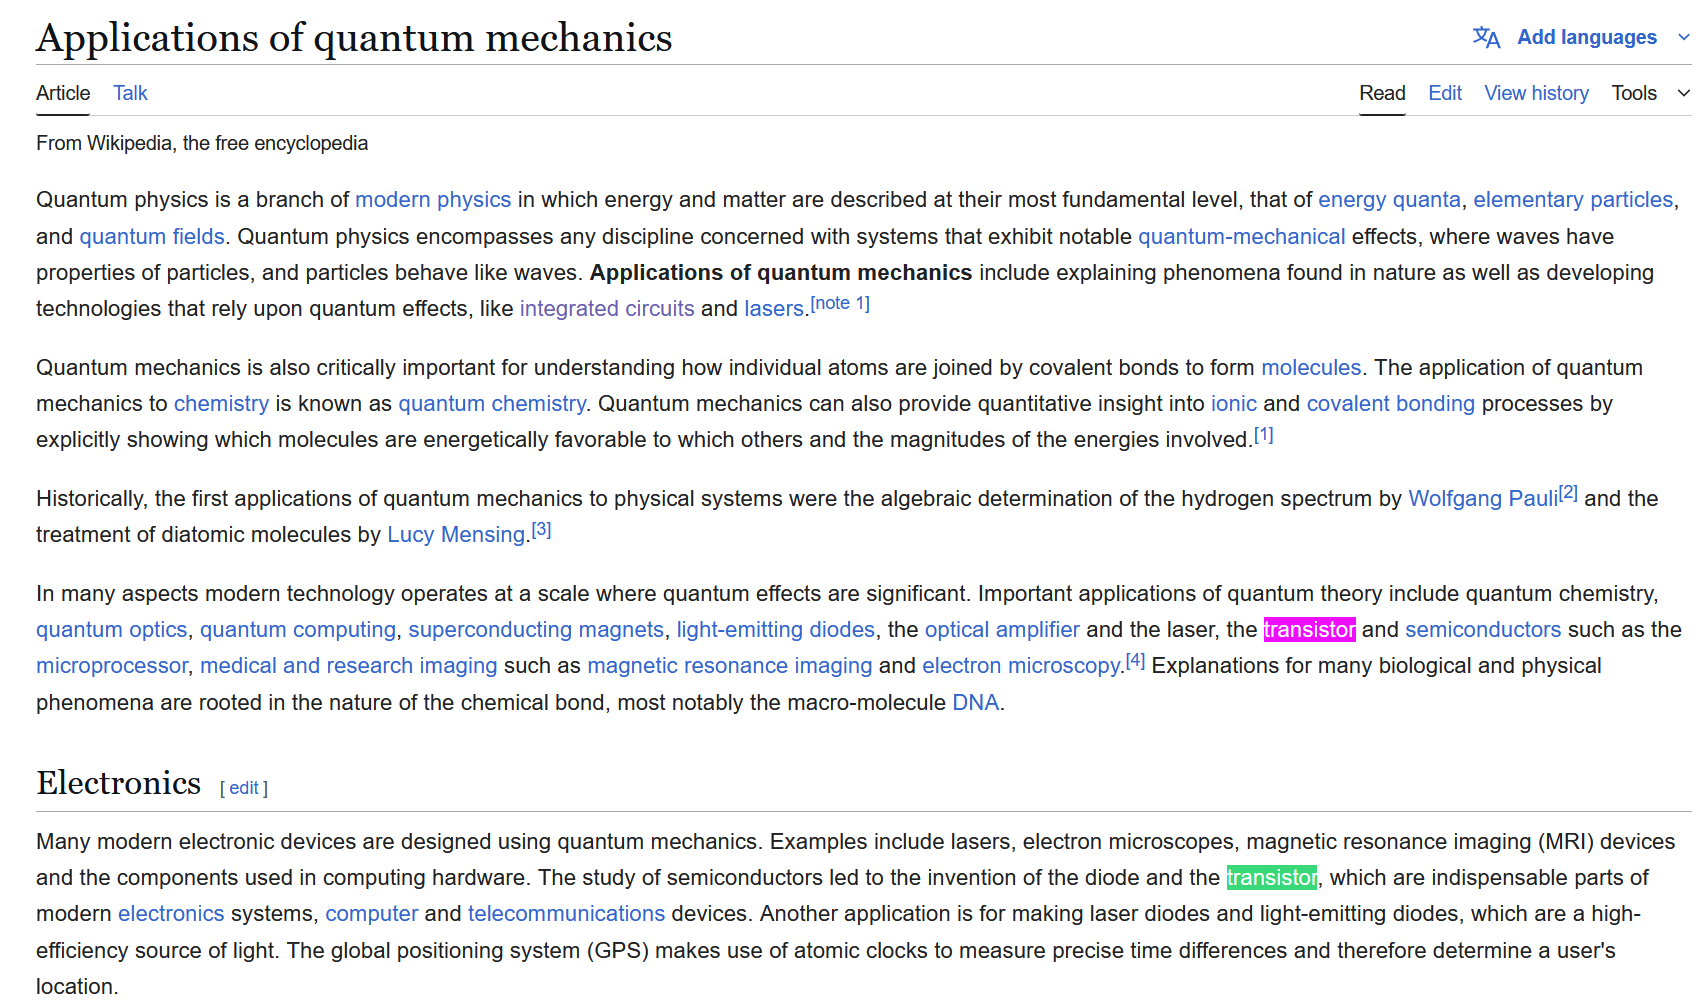1696x1008 pixels.
Task: Open the semiconductors link
Action: coord(1483,630)
